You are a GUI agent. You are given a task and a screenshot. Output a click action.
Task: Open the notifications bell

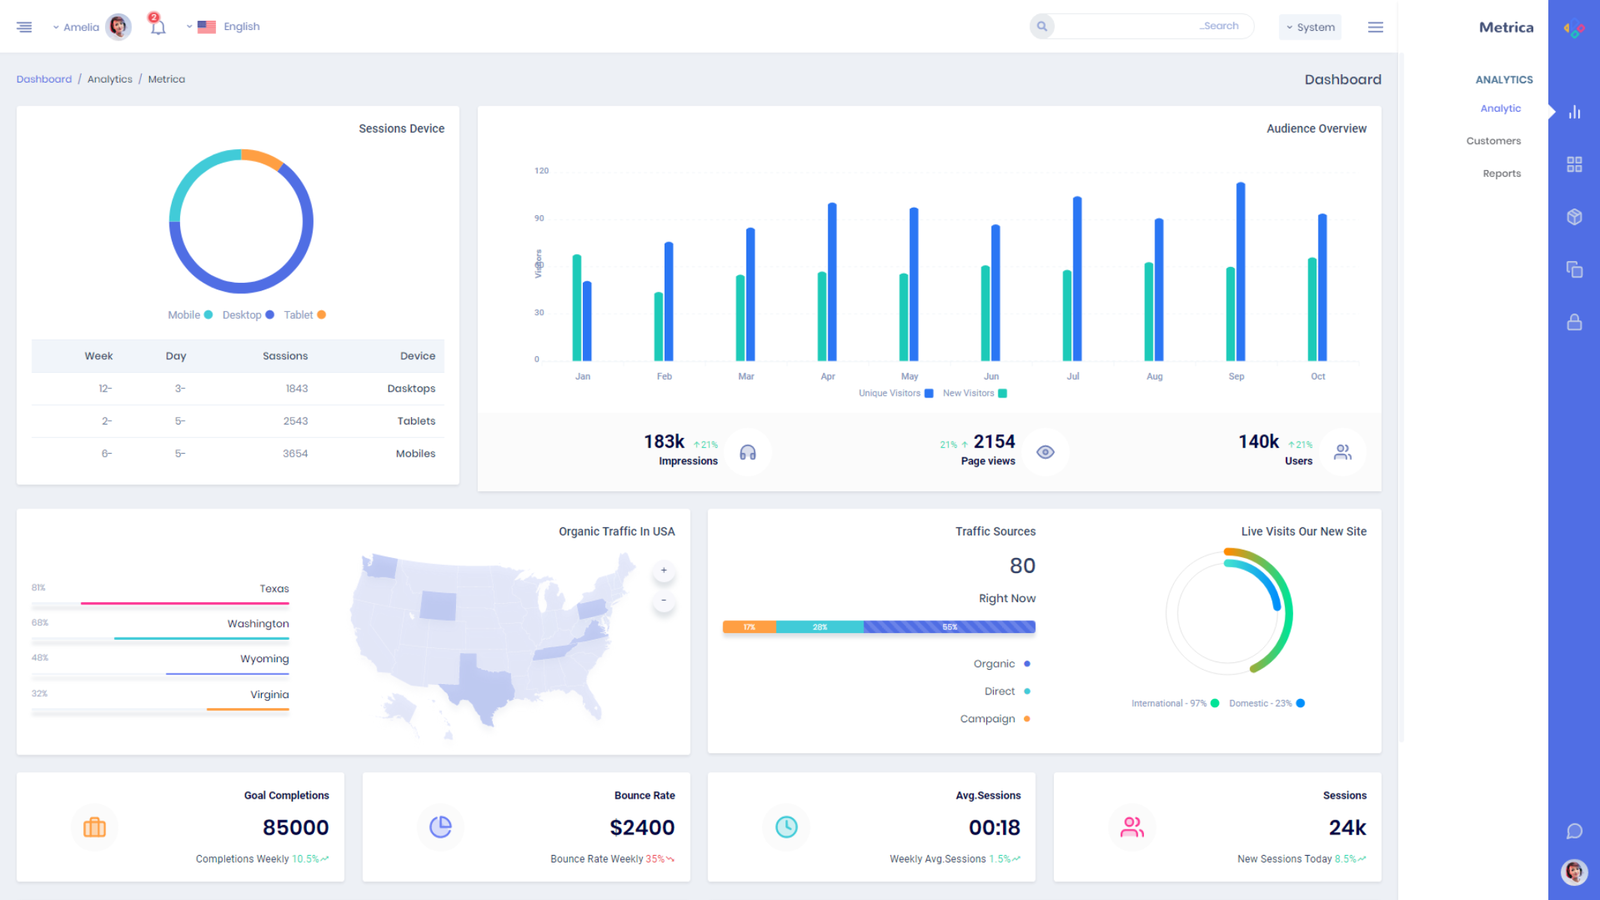point(157,26)
